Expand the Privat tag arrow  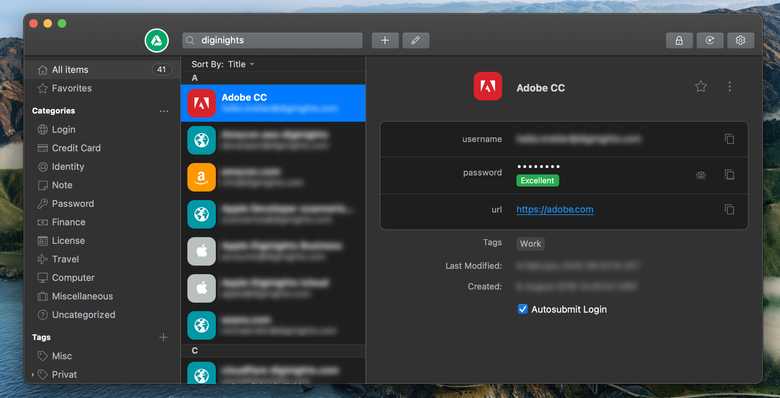(x=33, y=375)
